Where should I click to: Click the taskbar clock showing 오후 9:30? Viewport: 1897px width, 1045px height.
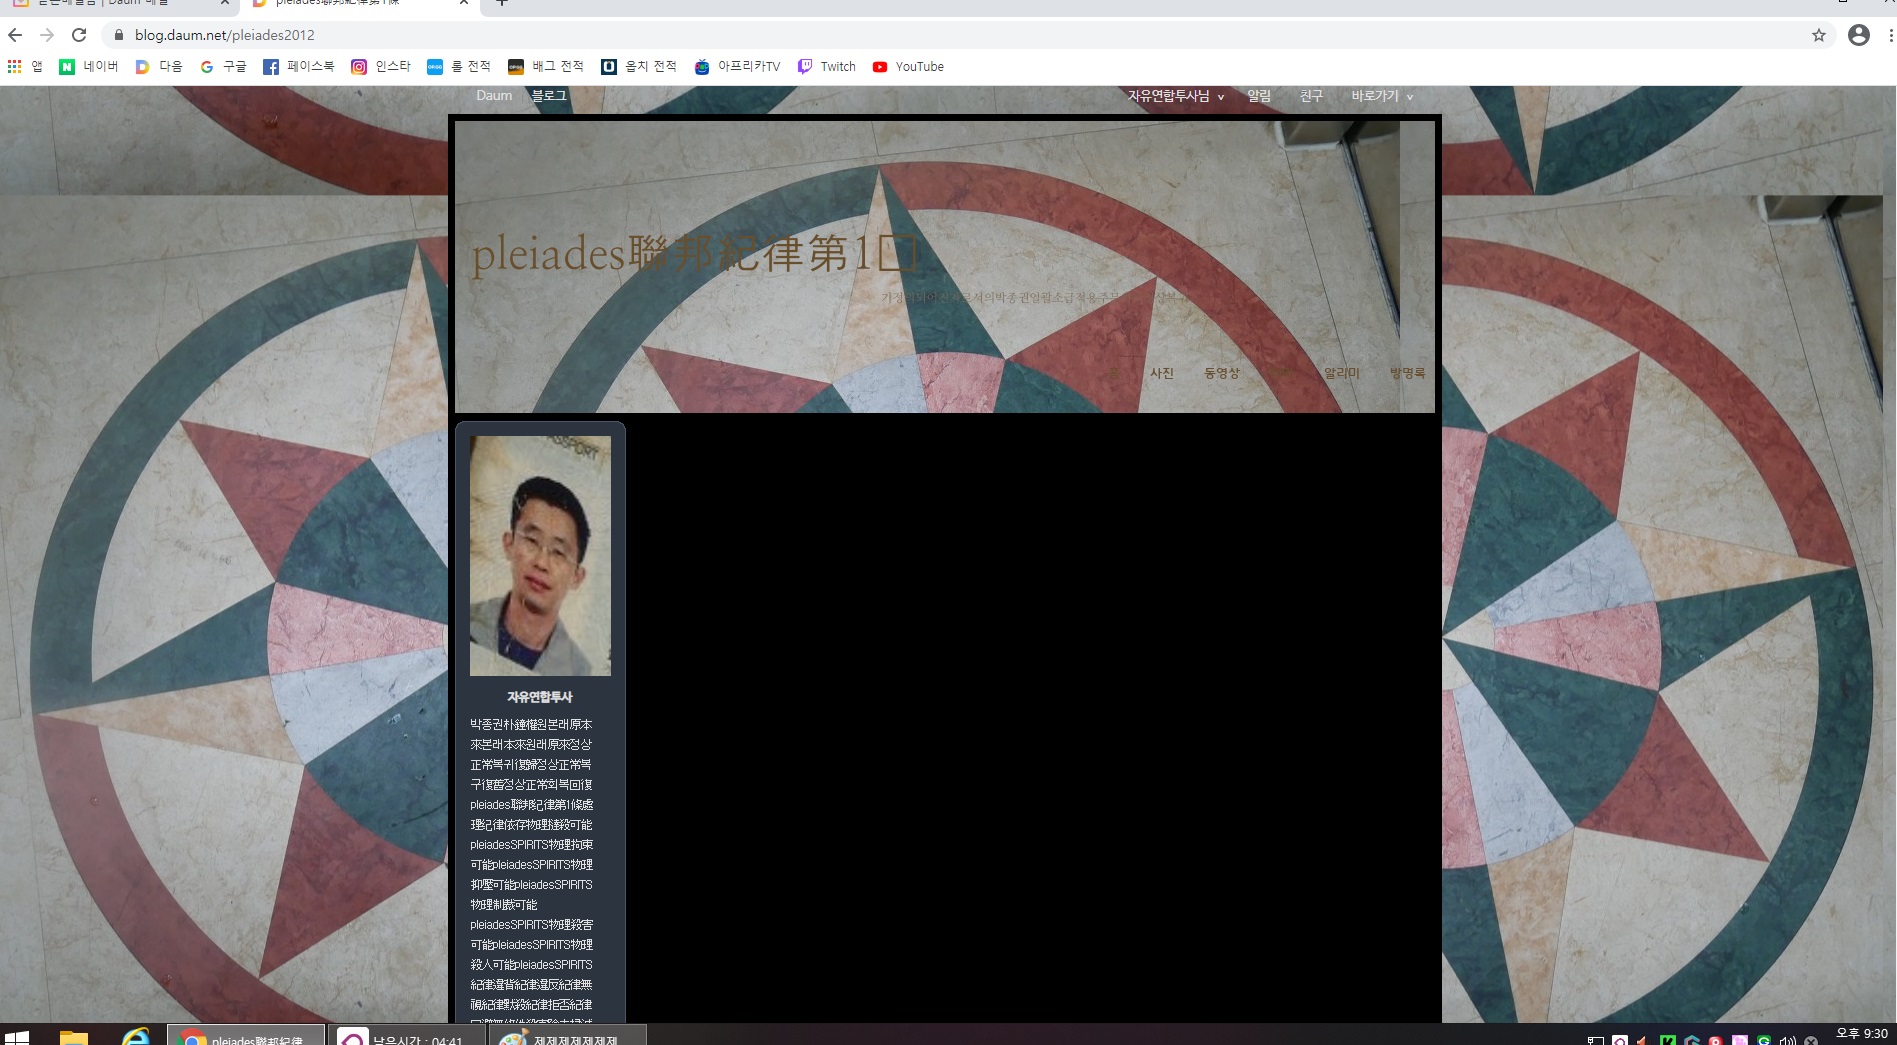point(1861,1034)
